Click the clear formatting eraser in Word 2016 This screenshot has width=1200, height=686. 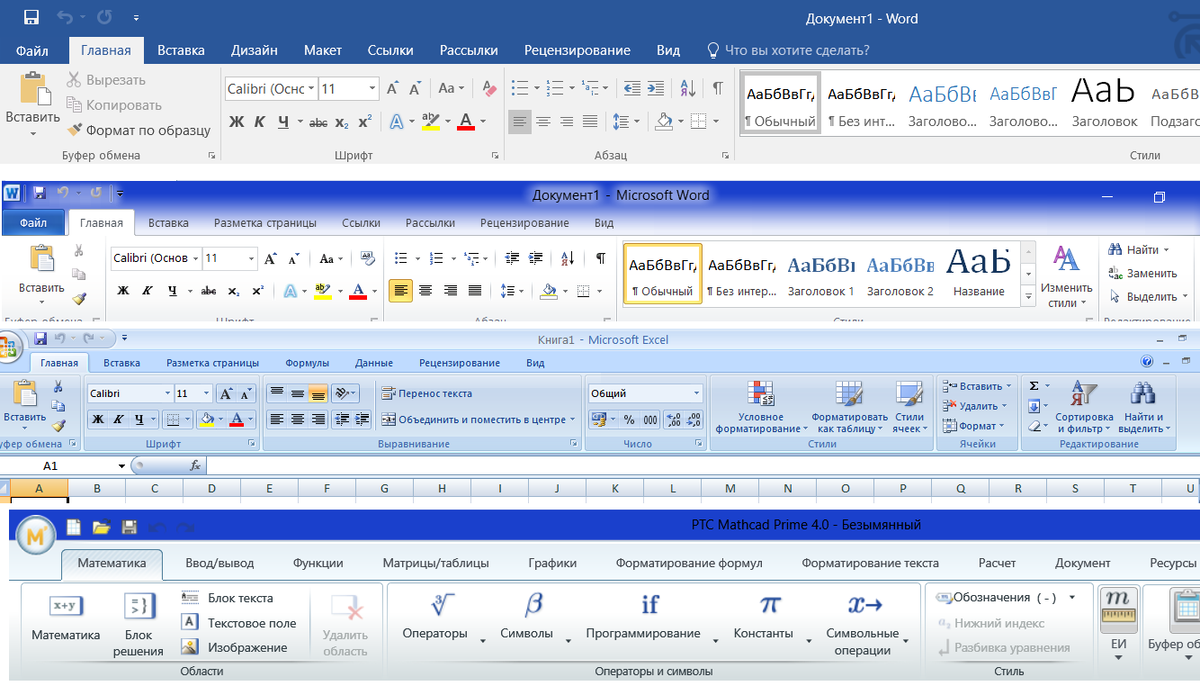click(489, 89)
